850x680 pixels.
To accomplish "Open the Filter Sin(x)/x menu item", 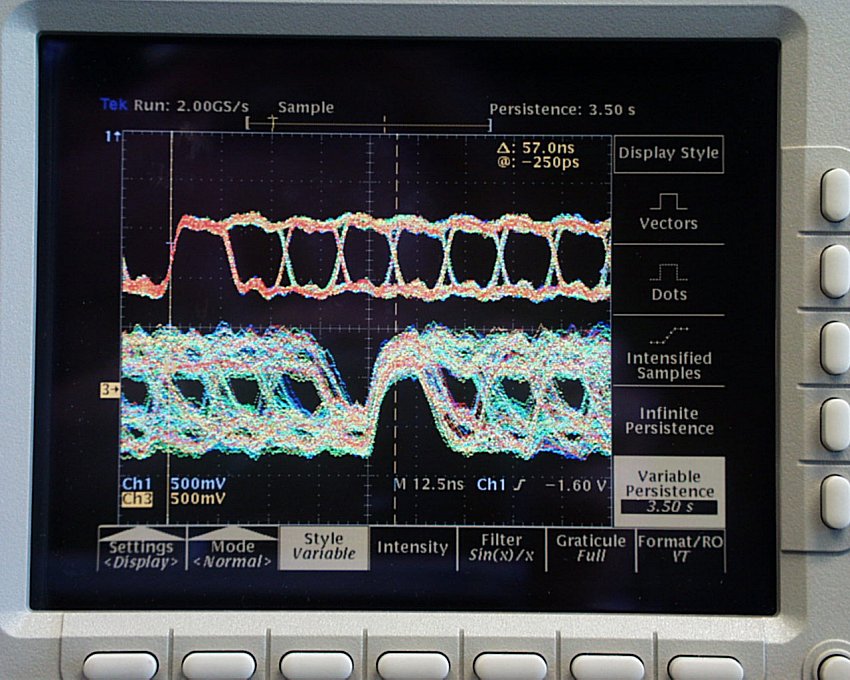I will pyautogui.click(x=501, y=548).
